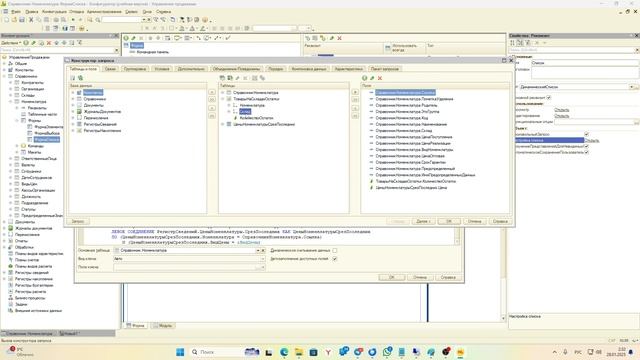The height and width of the screenshot is (360, 640).
Task: Toggle Динамическое считывание данных checkbox
Action: click(x=335, y=250)
